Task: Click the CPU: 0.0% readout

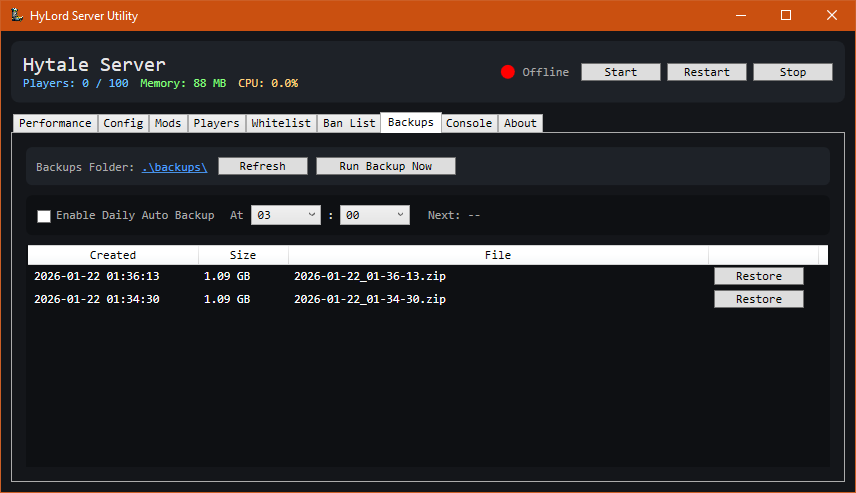Action: 268,84
